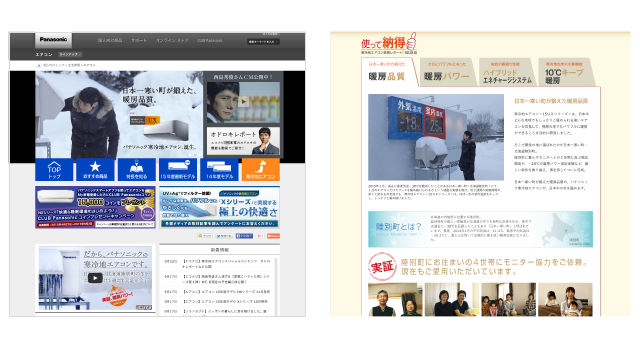
Task: Select the 10℃キープ暖房 tab
Action: 567,72
